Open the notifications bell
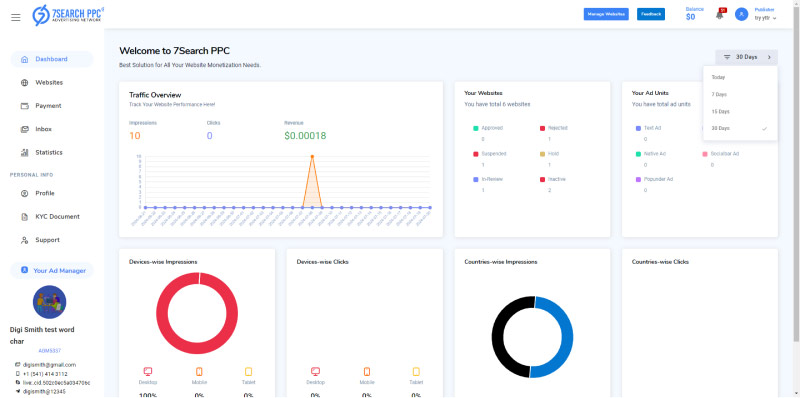Viewport: 800px width, 398px height. coord(720,15)
